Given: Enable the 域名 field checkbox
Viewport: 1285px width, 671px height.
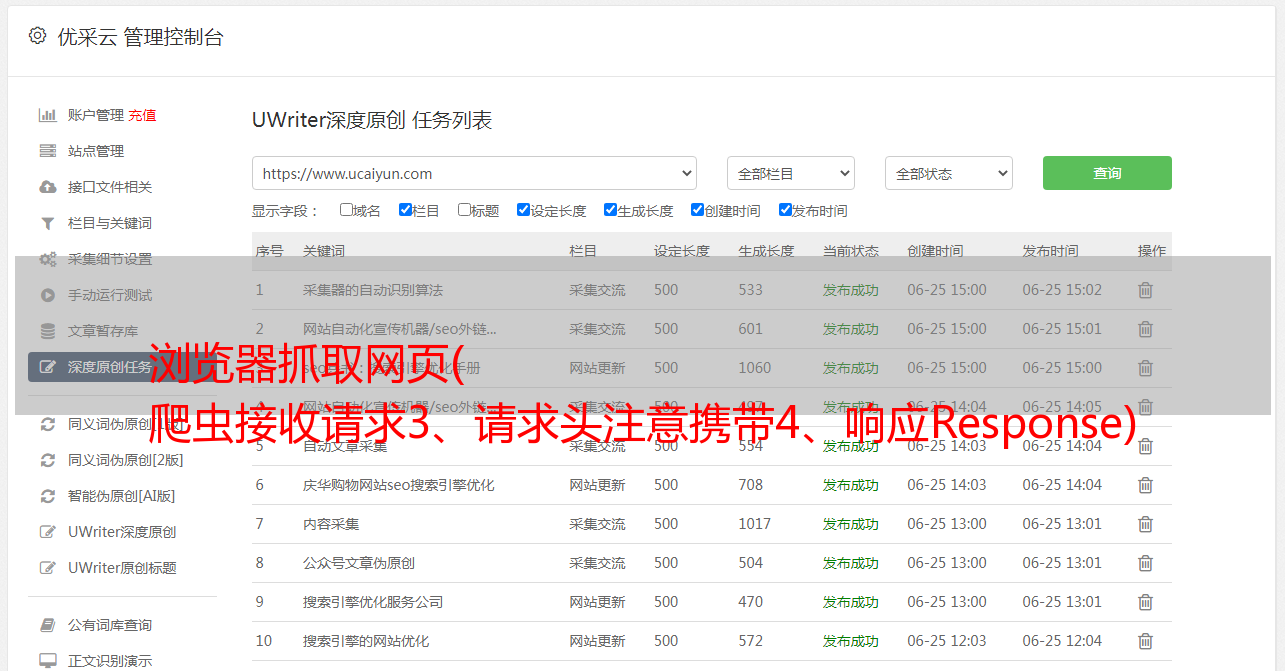Looking at the screenshot, I should pyautogui.click(x=346, y=210).
